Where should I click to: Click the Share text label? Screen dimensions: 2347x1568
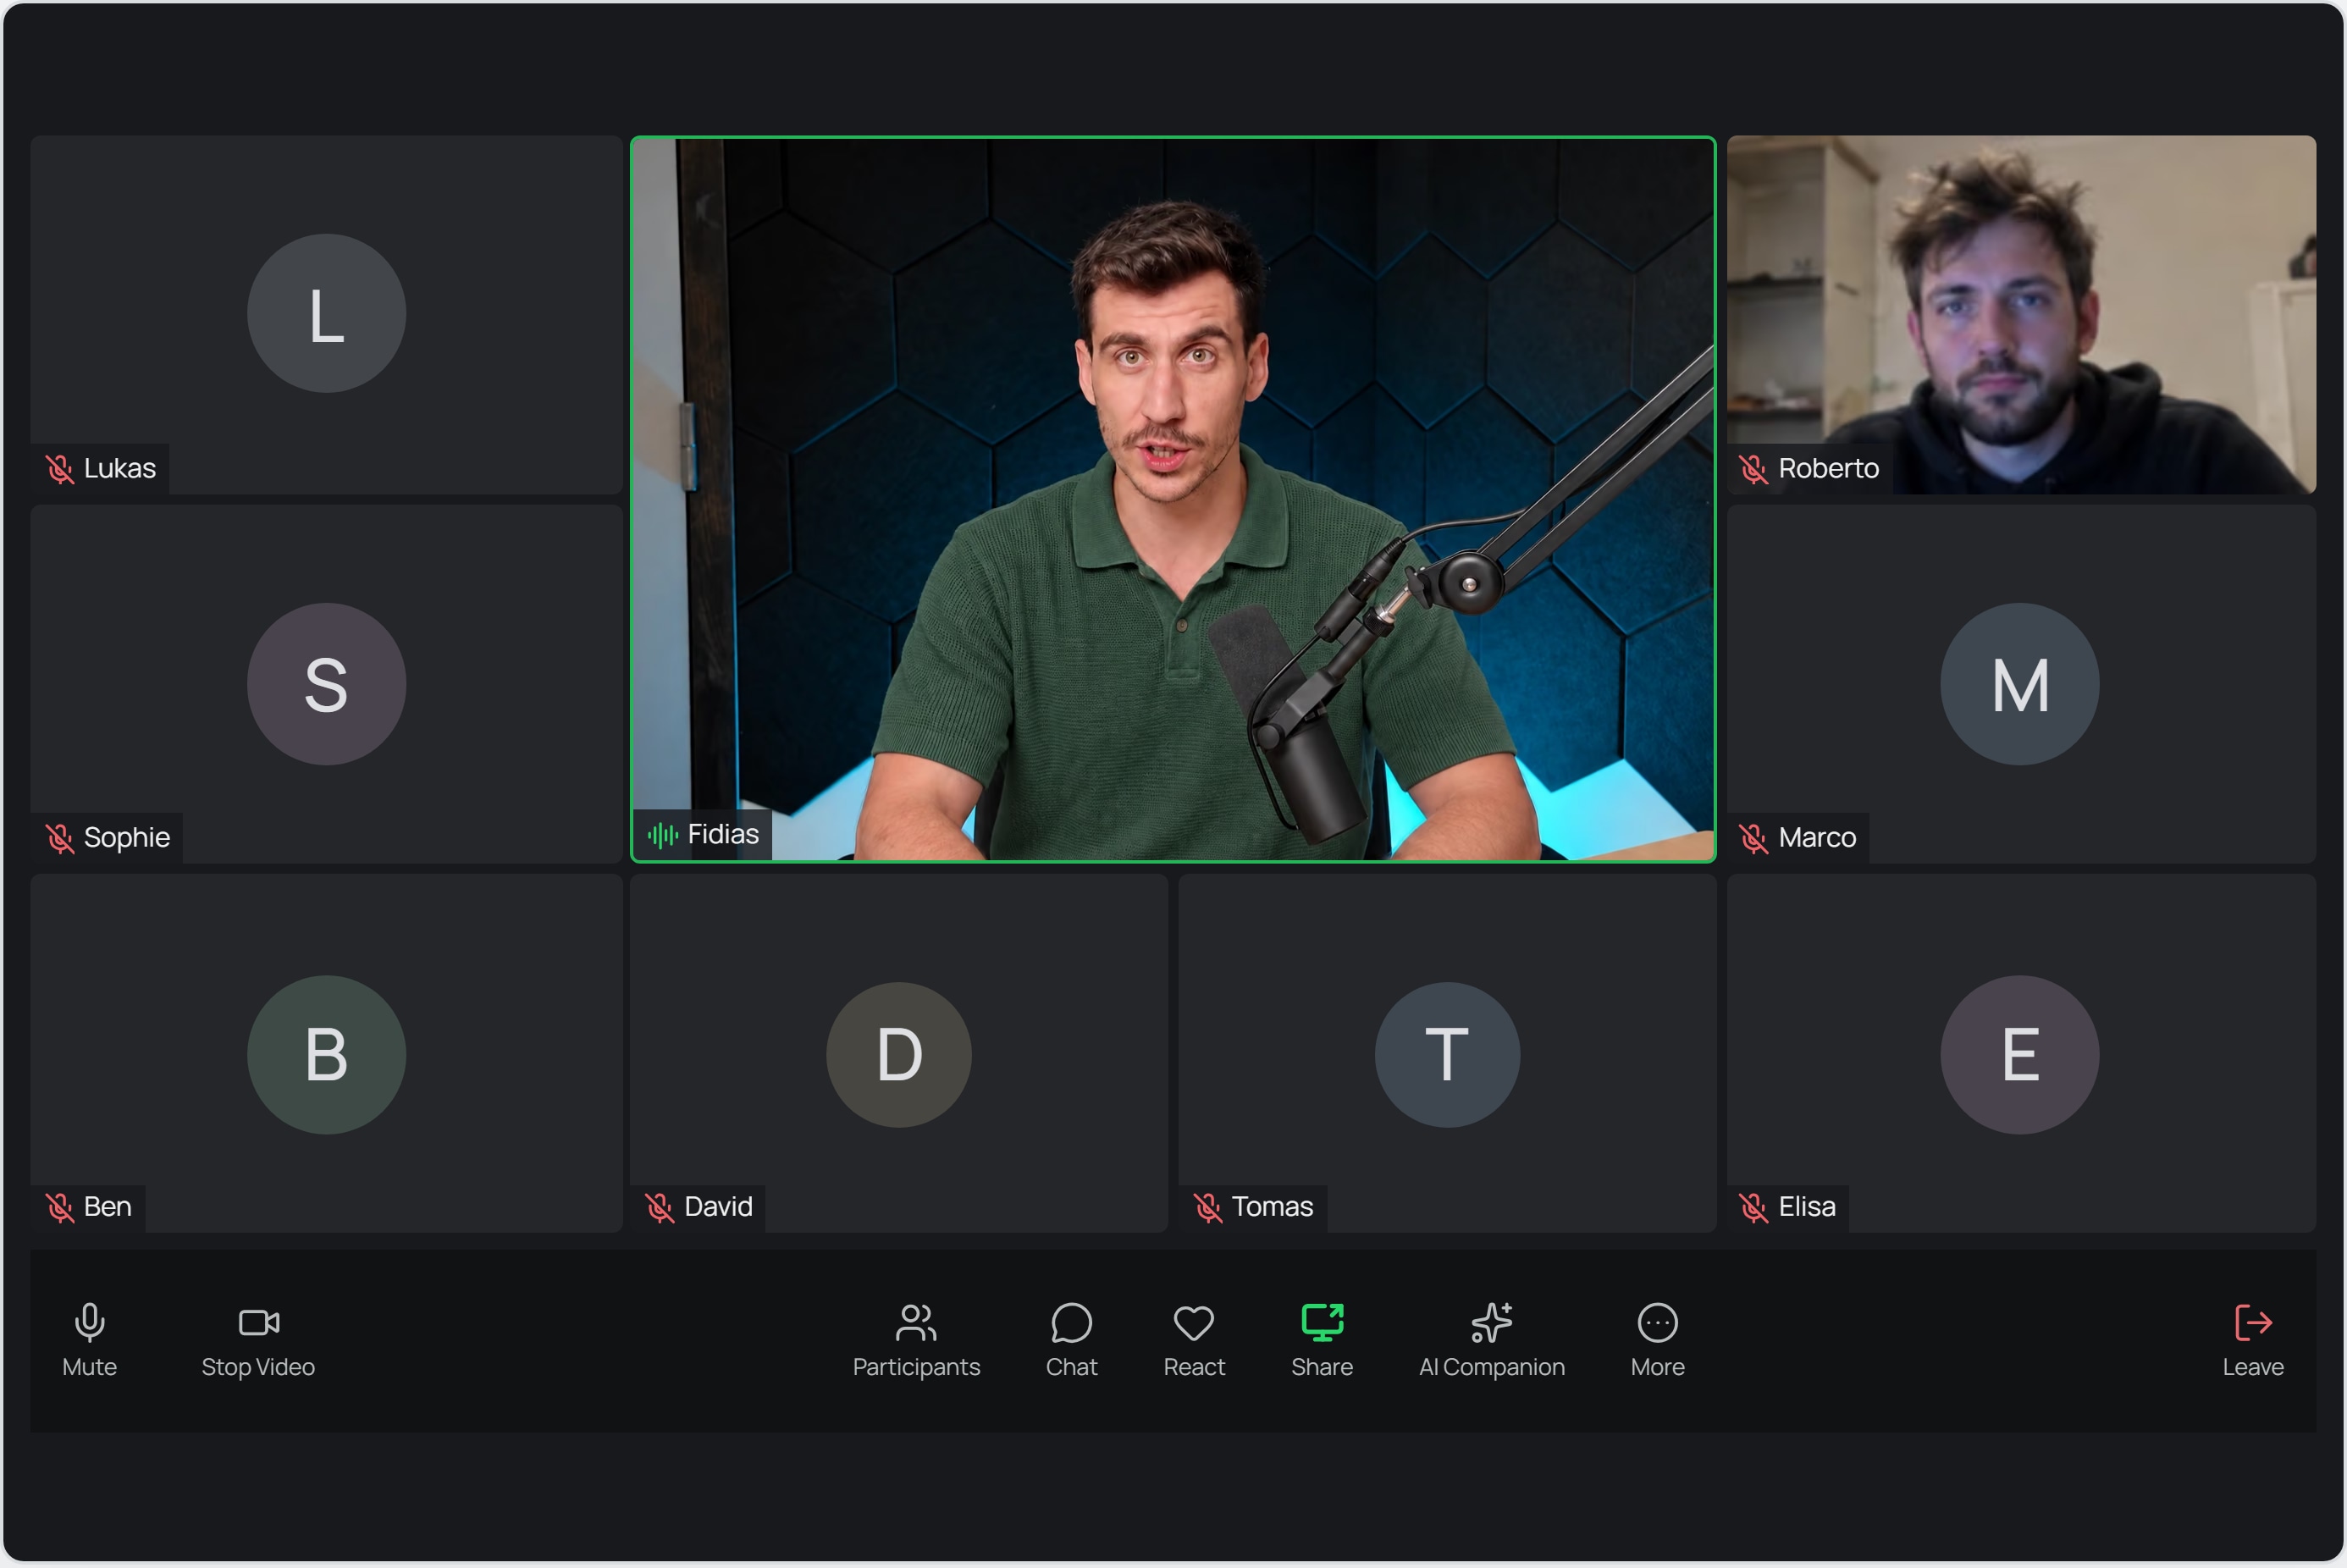click(x=1321, y=1366)
